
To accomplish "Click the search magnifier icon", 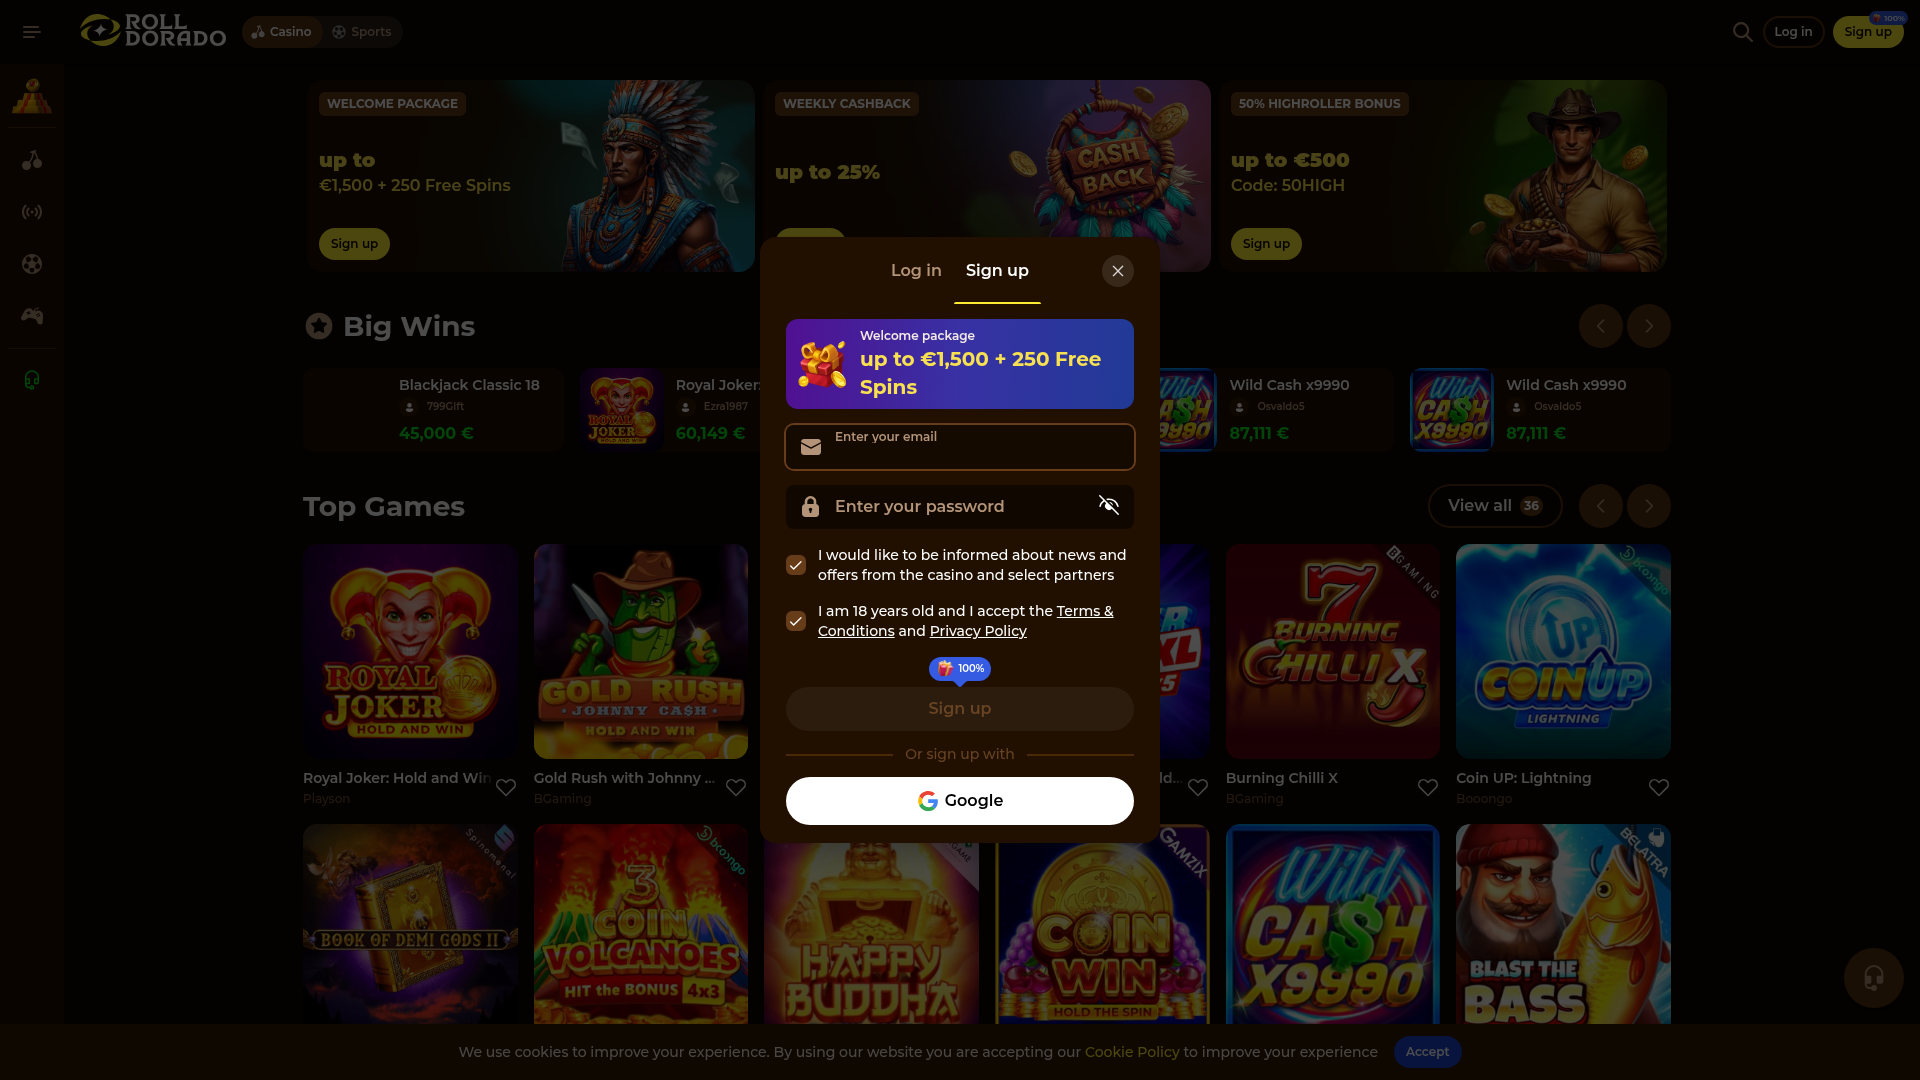I will pos(1743,32).
